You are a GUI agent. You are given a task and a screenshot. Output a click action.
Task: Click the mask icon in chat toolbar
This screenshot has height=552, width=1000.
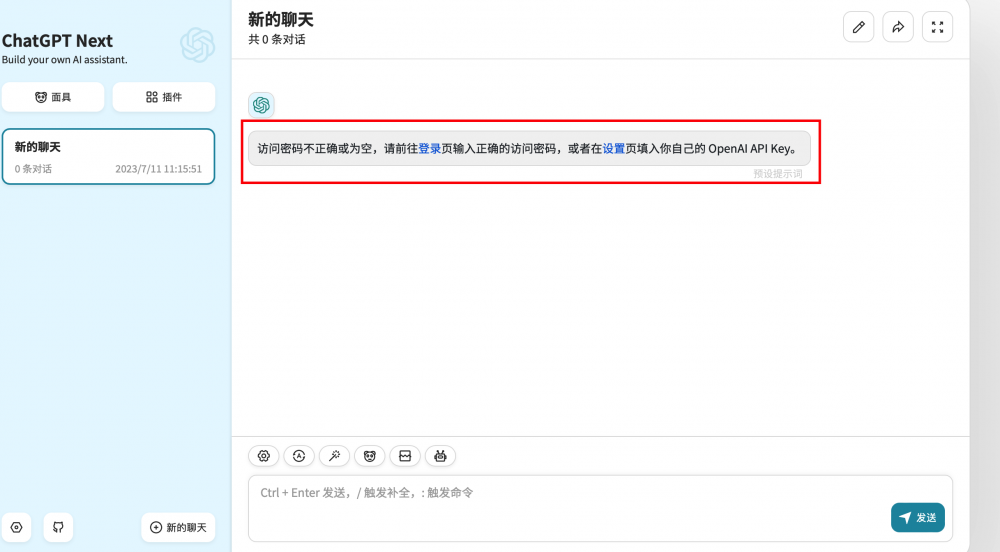coord(370,456)
